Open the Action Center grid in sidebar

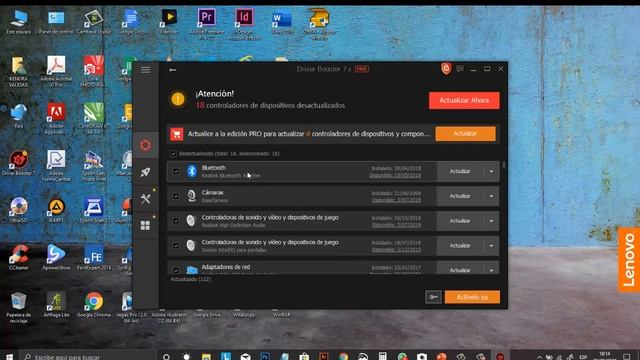pos(145,225)
